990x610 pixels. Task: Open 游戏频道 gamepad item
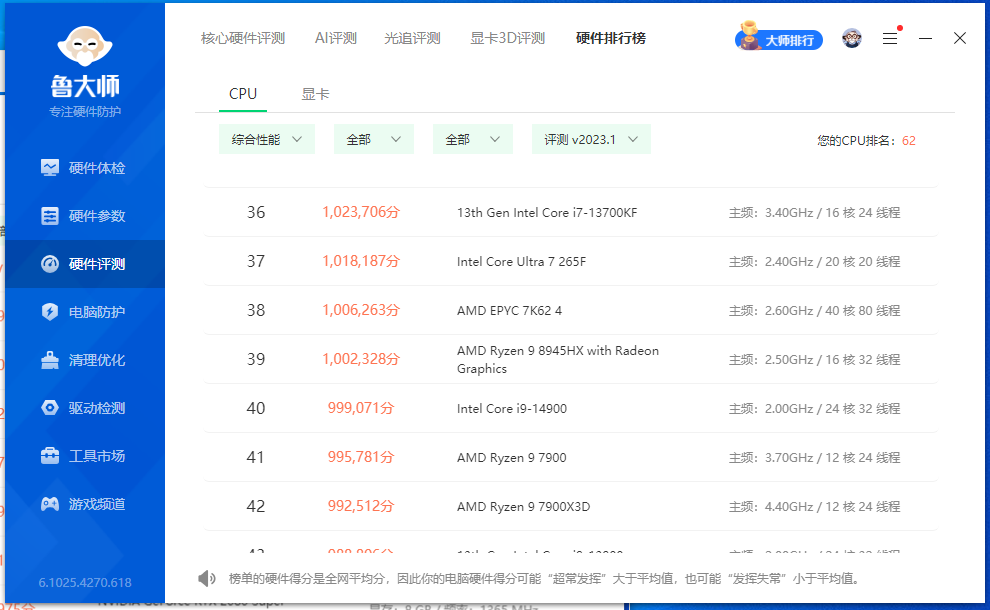tap(85, 504)
